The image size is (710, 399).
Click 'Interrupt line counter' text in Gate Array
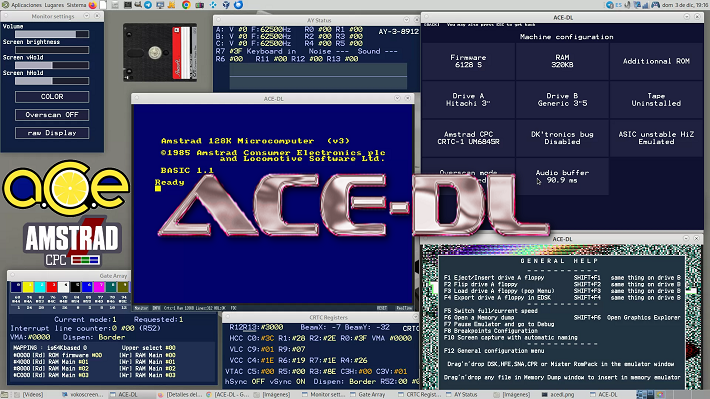pyautogui.click(x=61, y=328)
